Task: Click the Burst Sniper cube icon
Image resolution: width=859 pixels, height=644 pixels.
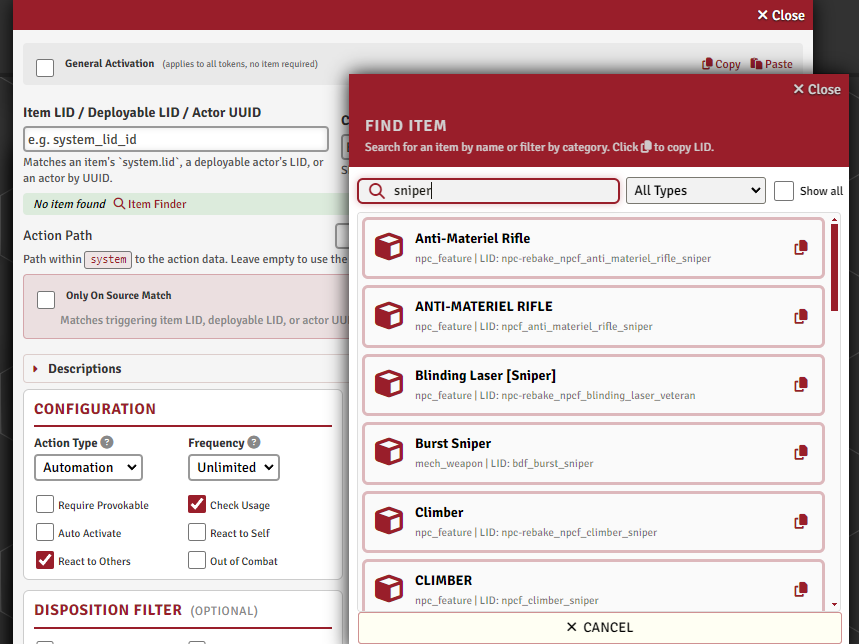Action: point(389,452)
